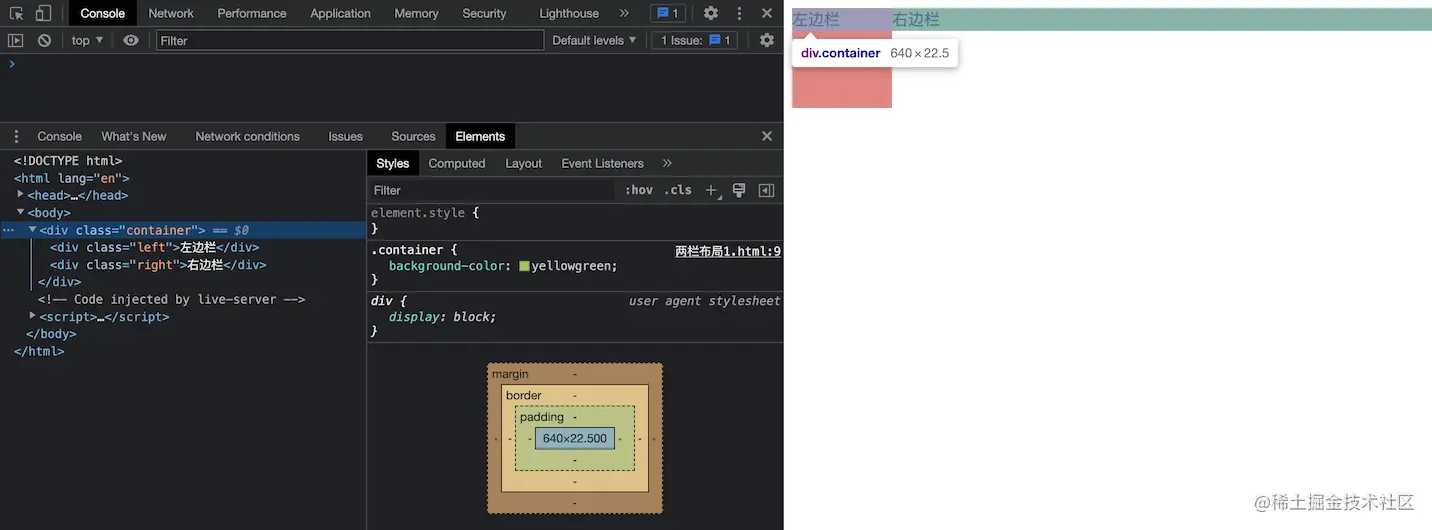Click the padding box in box model
The height and width of the screenshot is (530, 1432).
click(575, 416)
